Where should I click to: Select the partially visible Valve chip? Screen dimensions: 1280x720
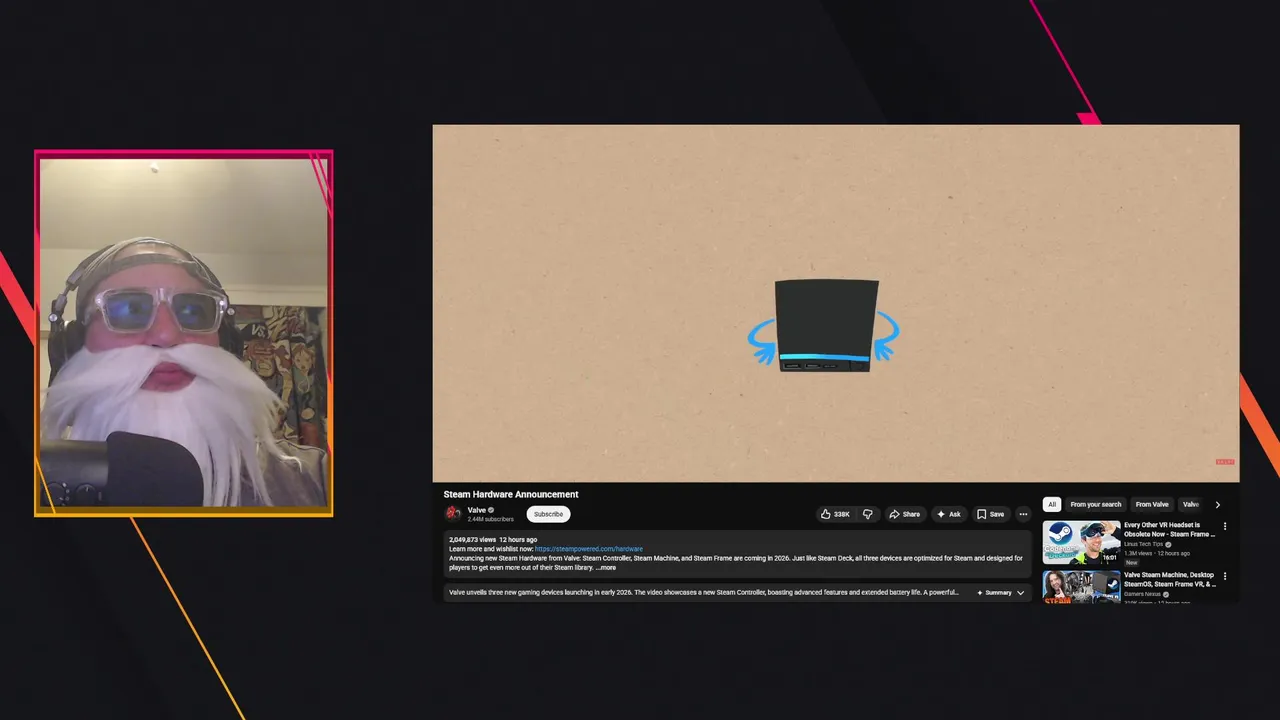pos(1190,505)
